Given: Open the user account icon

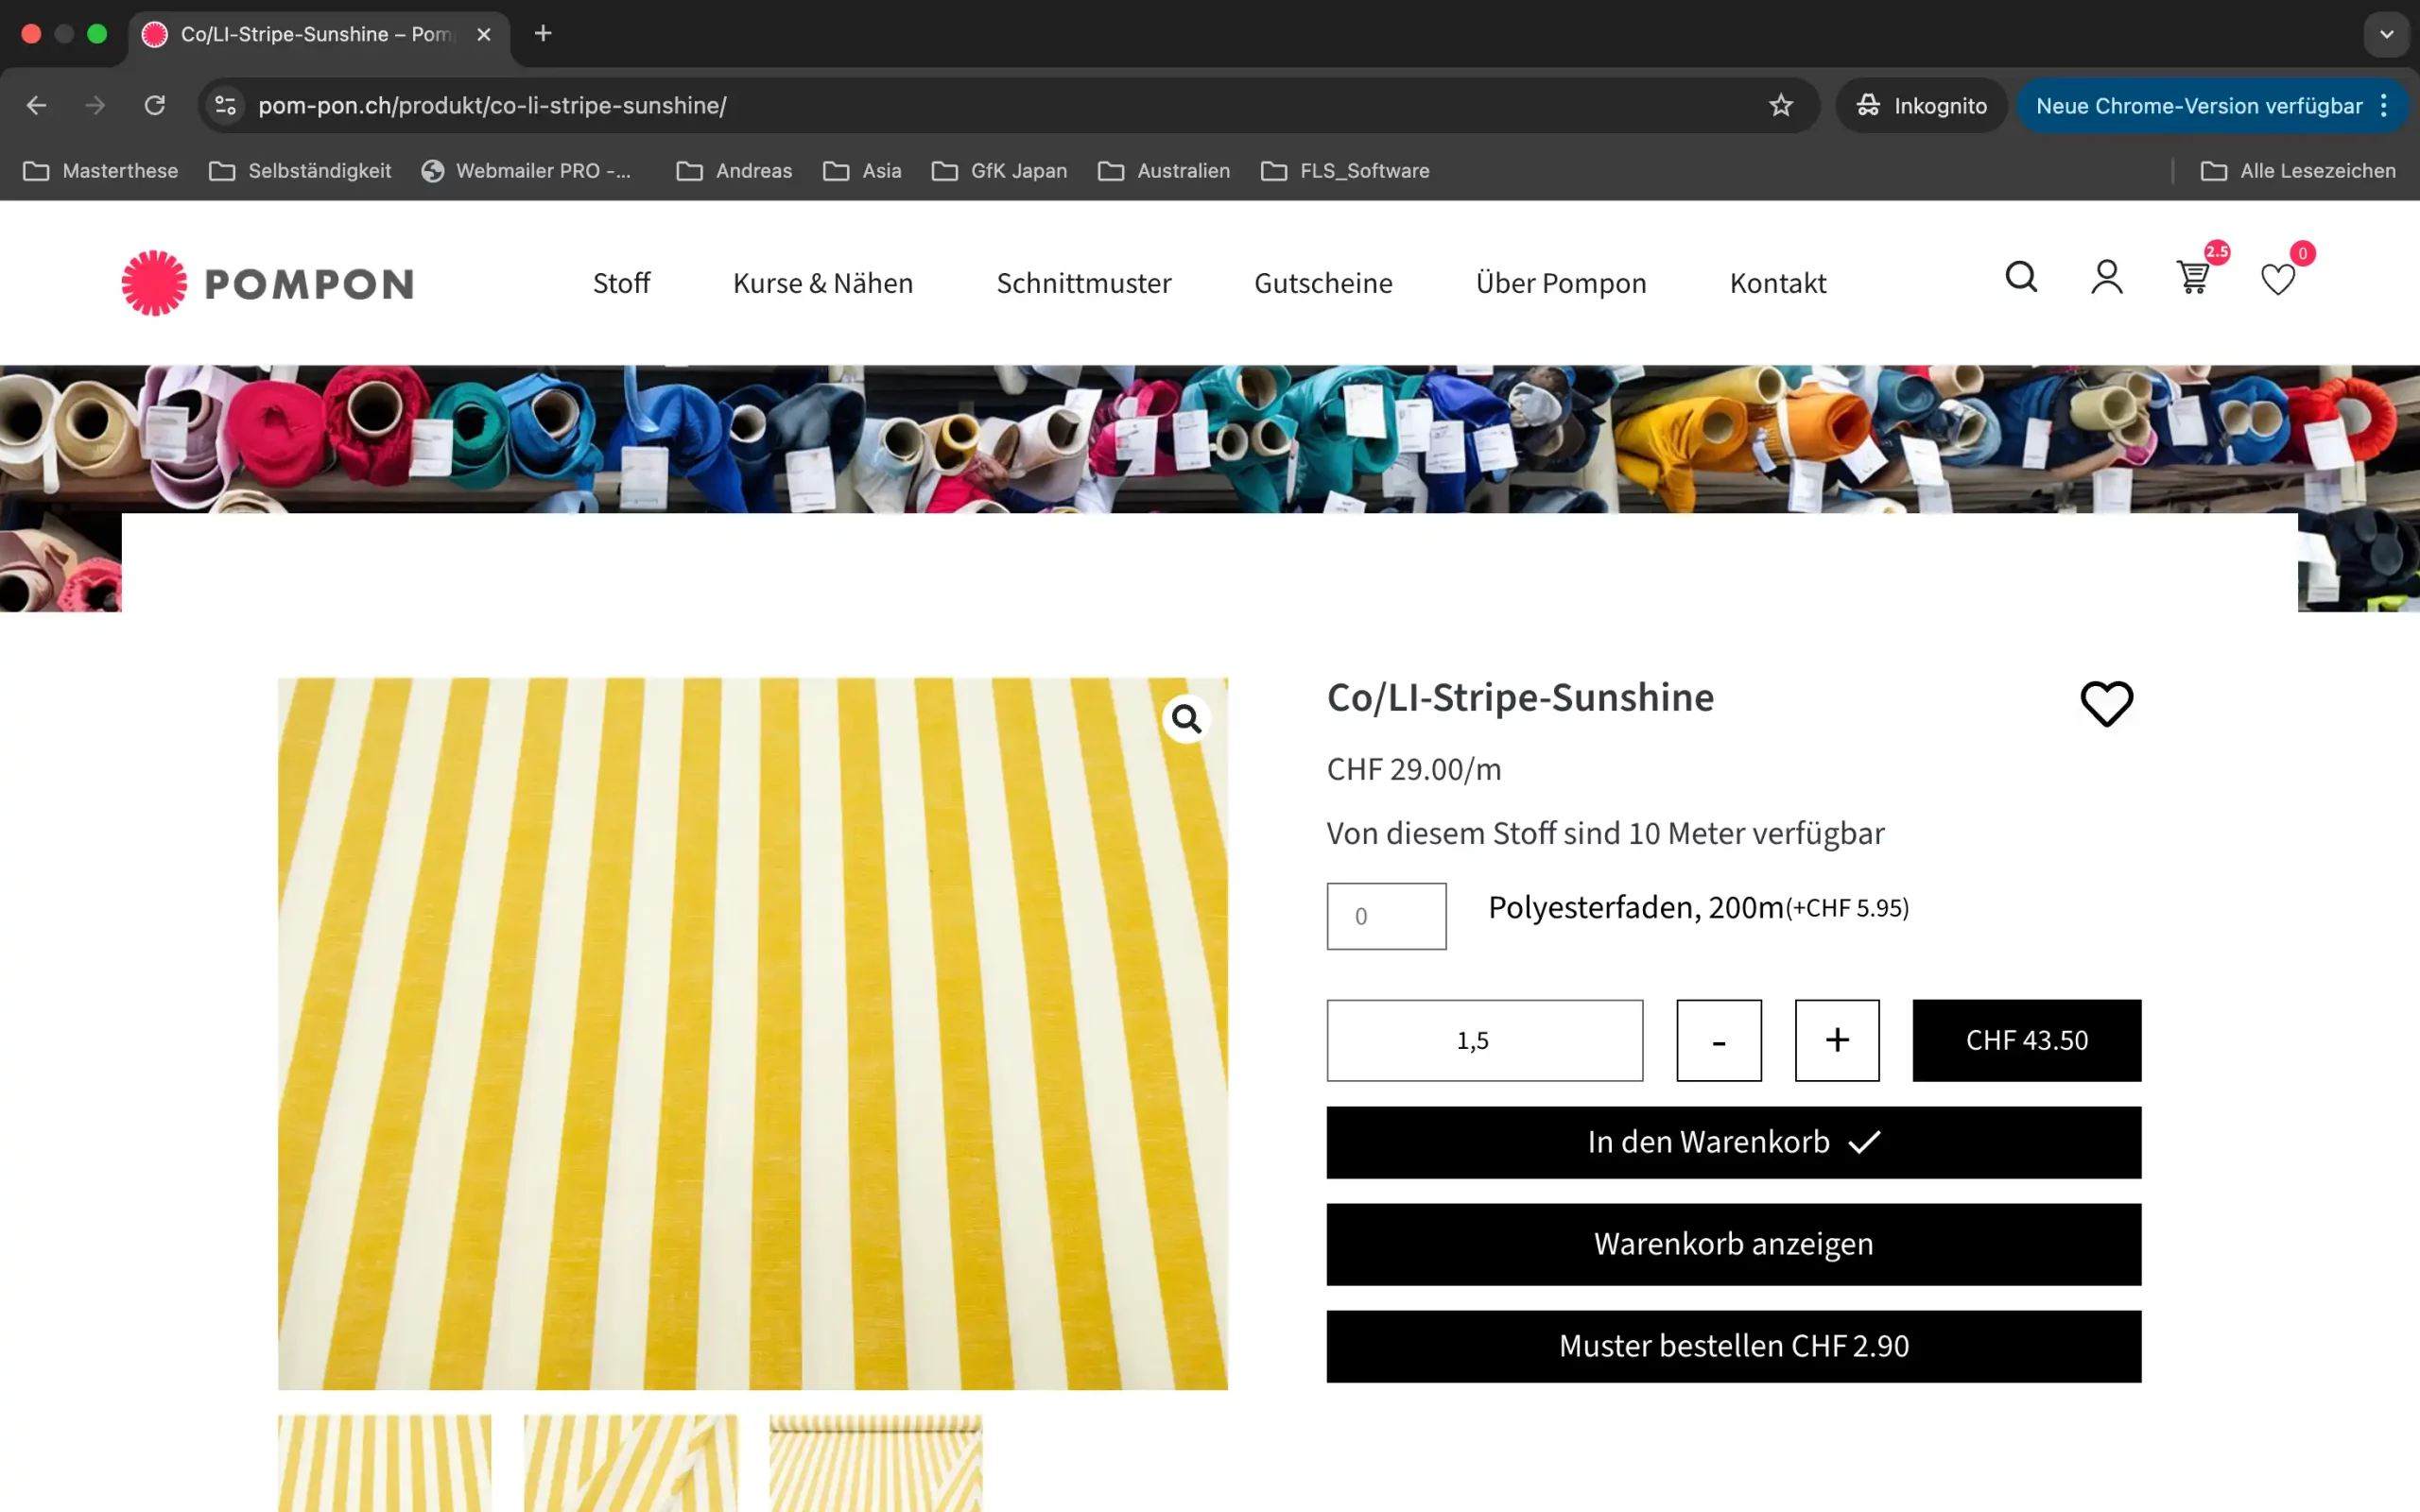Looking at the screenshot, I should click(2106, 277).
